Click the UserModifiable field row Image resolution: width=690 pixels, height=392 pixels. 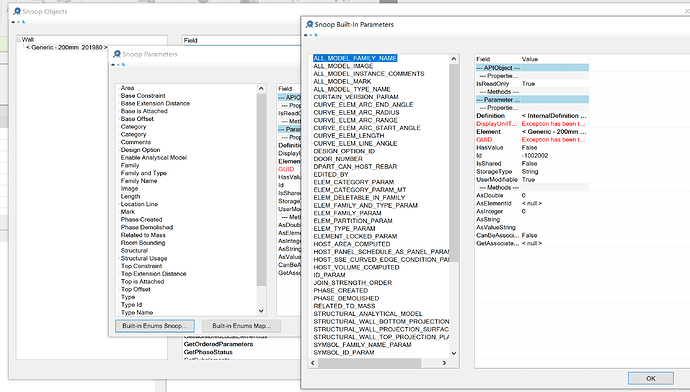pos(532,180)
